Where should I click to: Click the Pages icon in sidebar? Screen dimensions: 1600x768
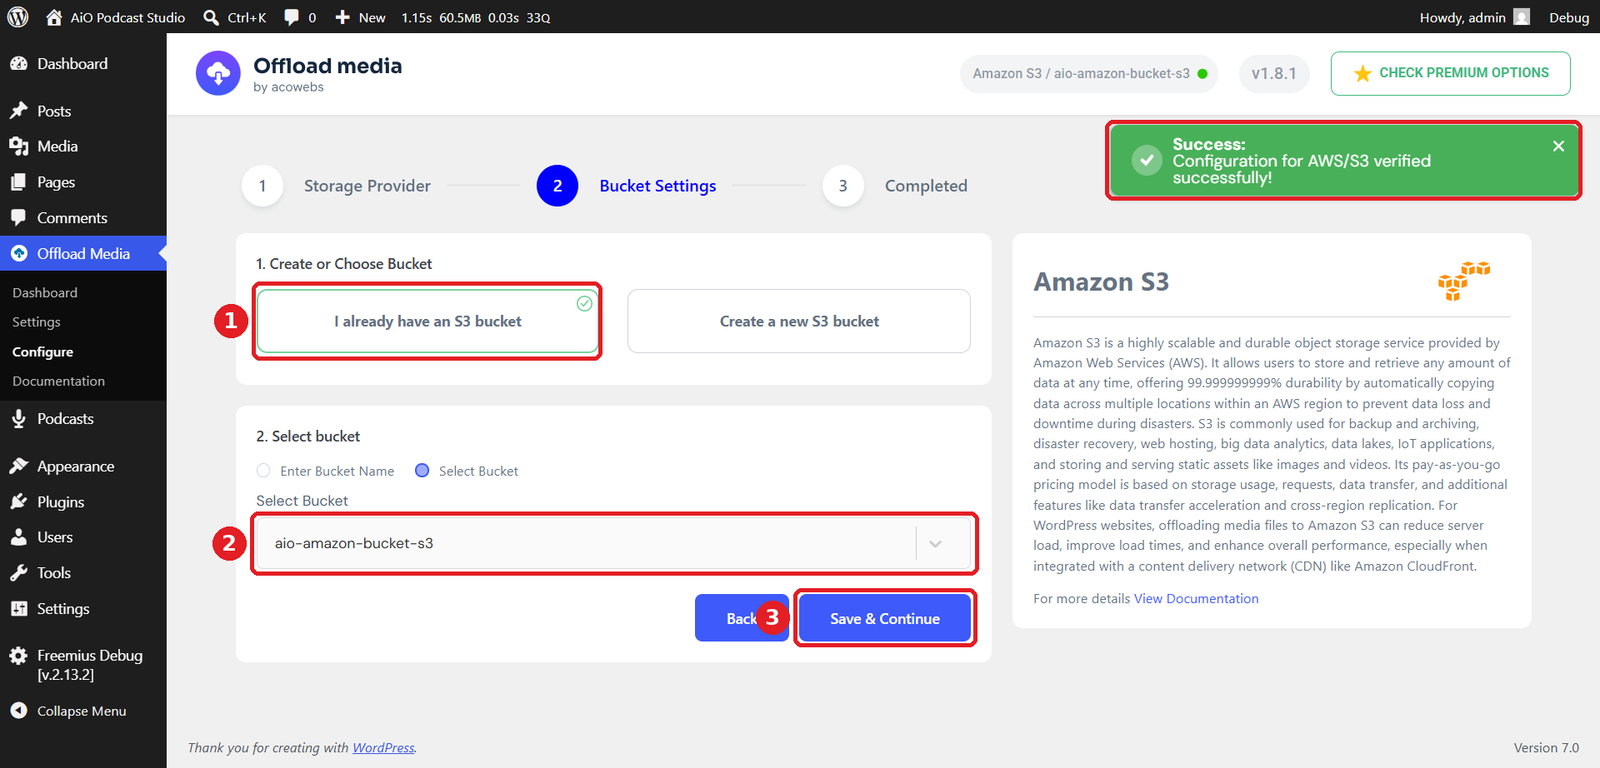click(19, 183)
